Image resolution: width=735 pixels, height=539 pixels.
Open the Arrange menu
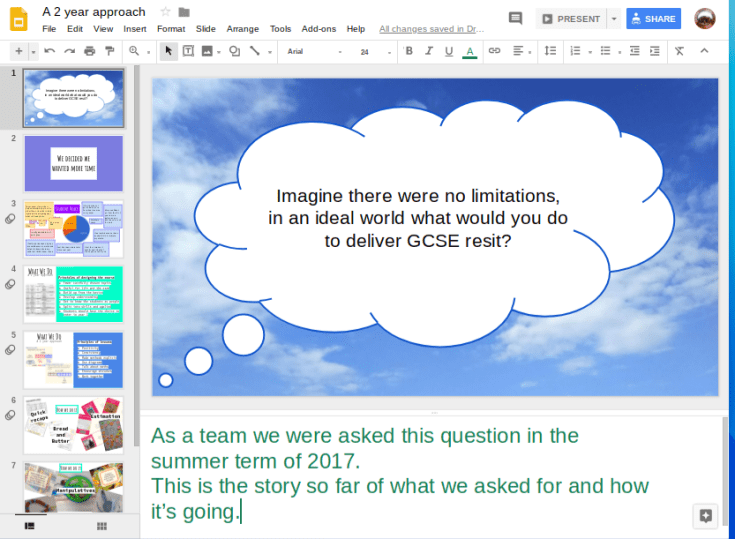tap(242, 29)
